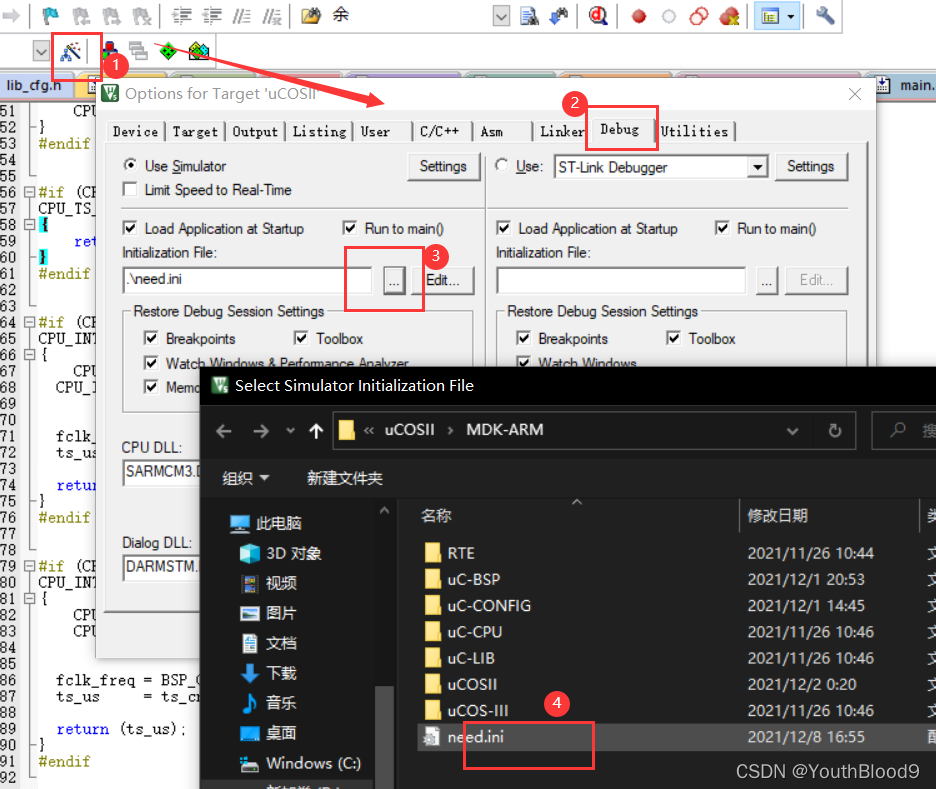
Task: Switch to Utilities tab
Action: [x=695, y=131]
